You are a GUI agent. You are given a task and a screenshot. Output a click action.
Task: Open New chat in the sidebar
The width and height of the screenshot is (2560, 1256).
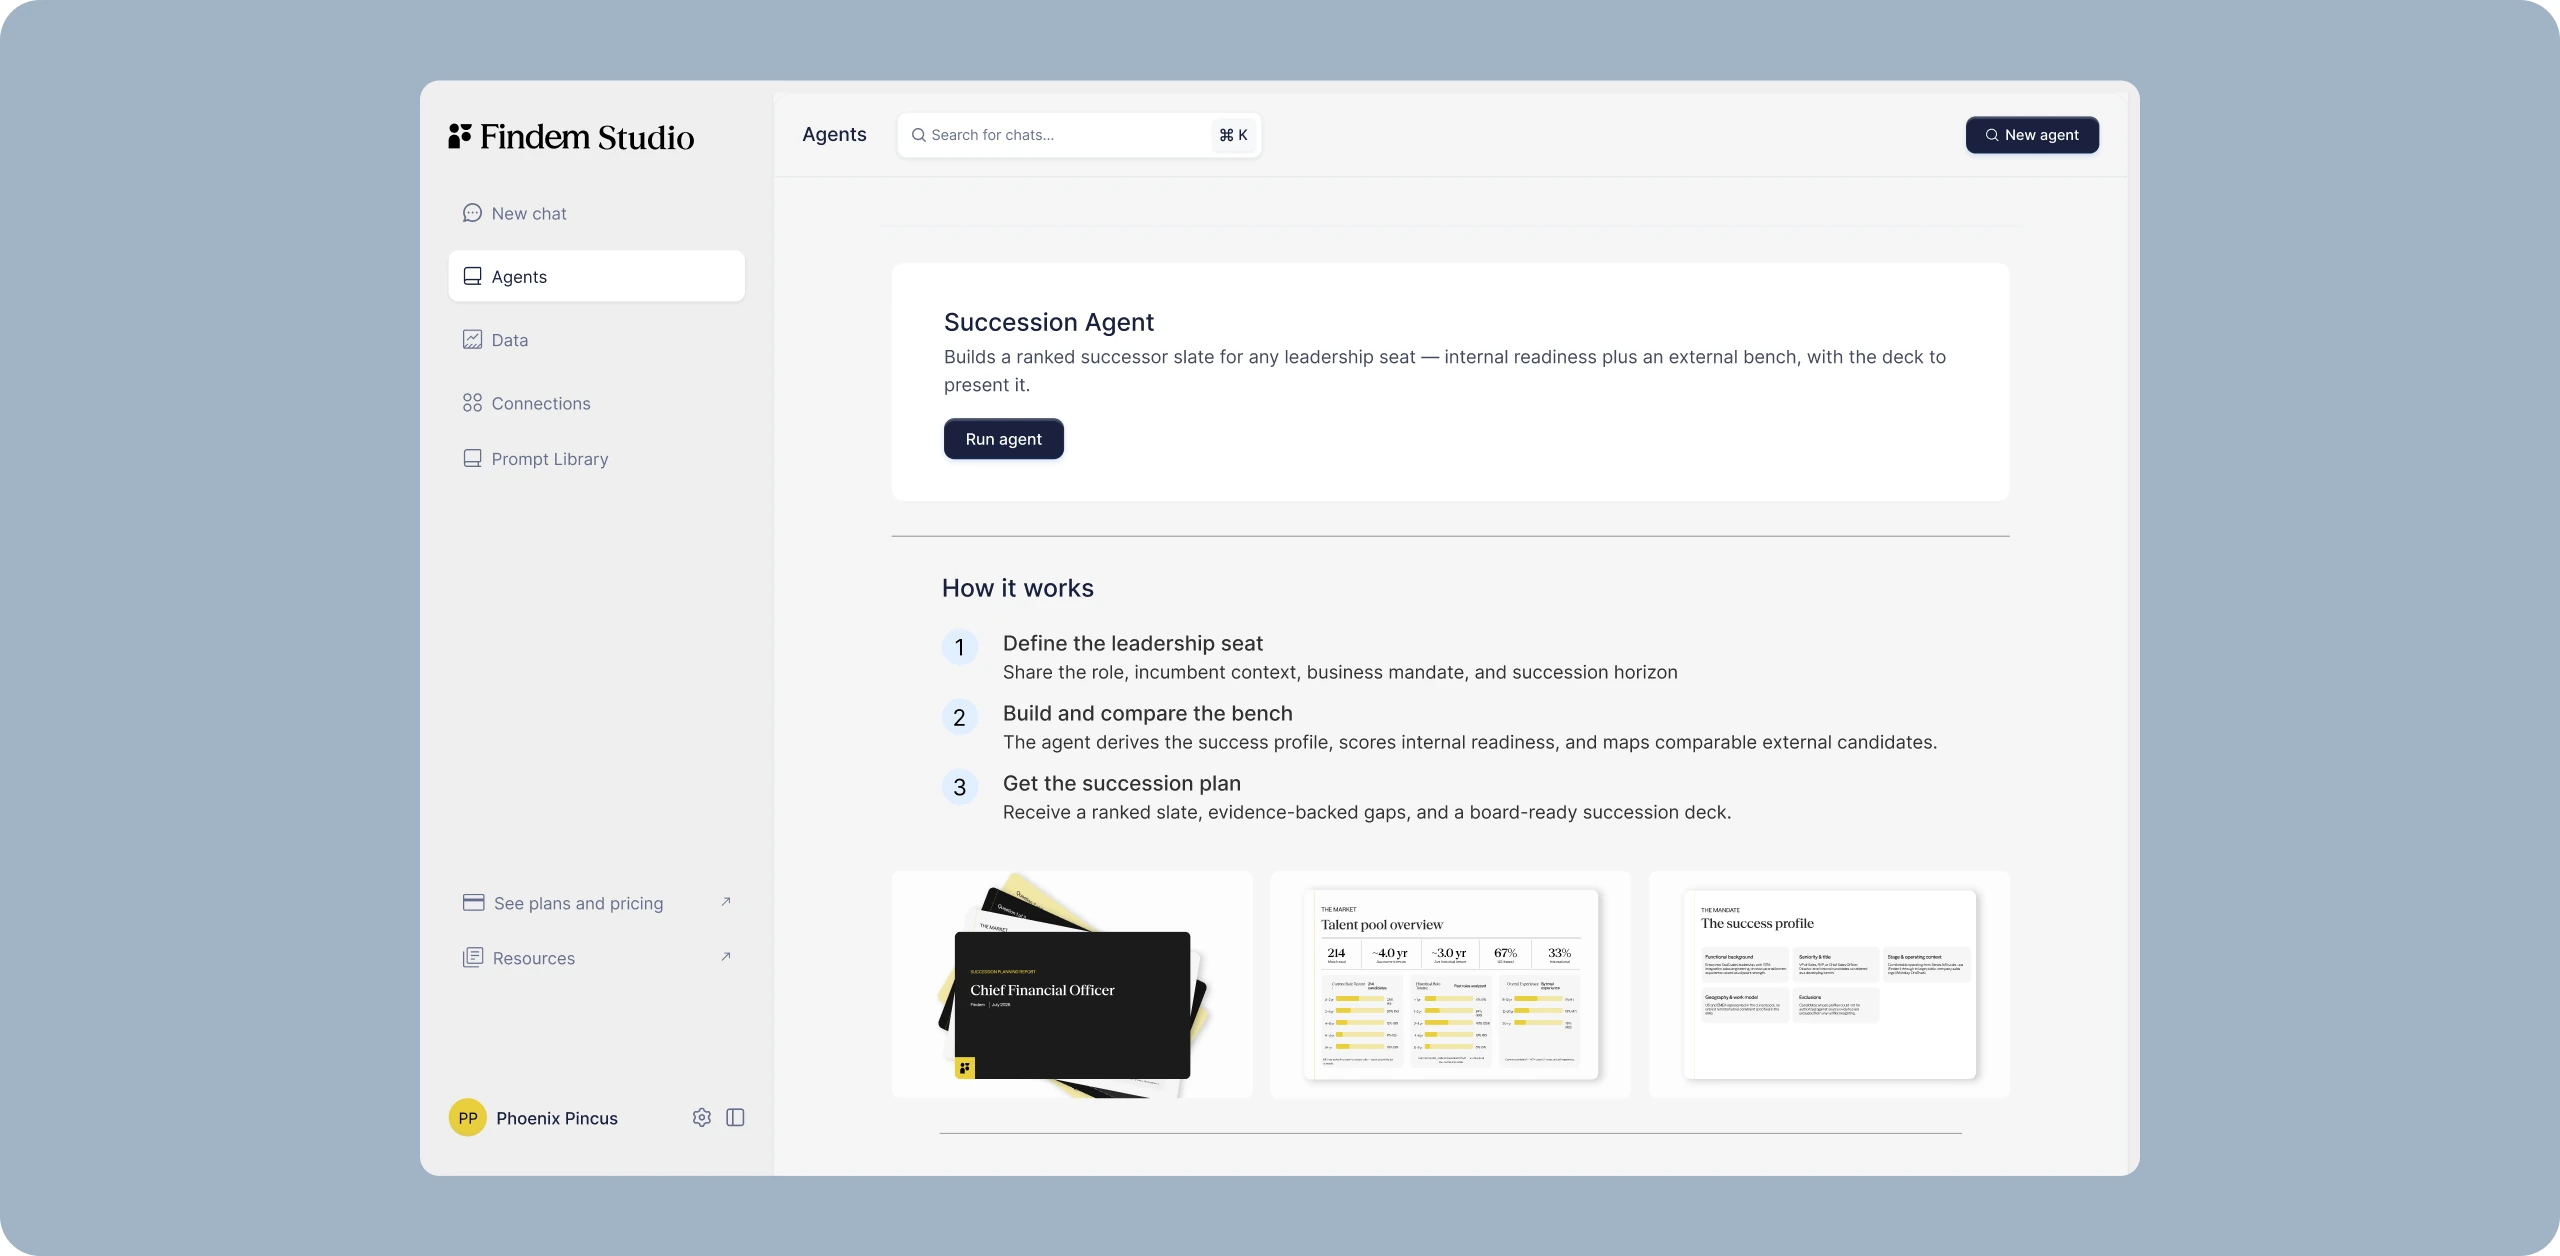coord(596,213)
